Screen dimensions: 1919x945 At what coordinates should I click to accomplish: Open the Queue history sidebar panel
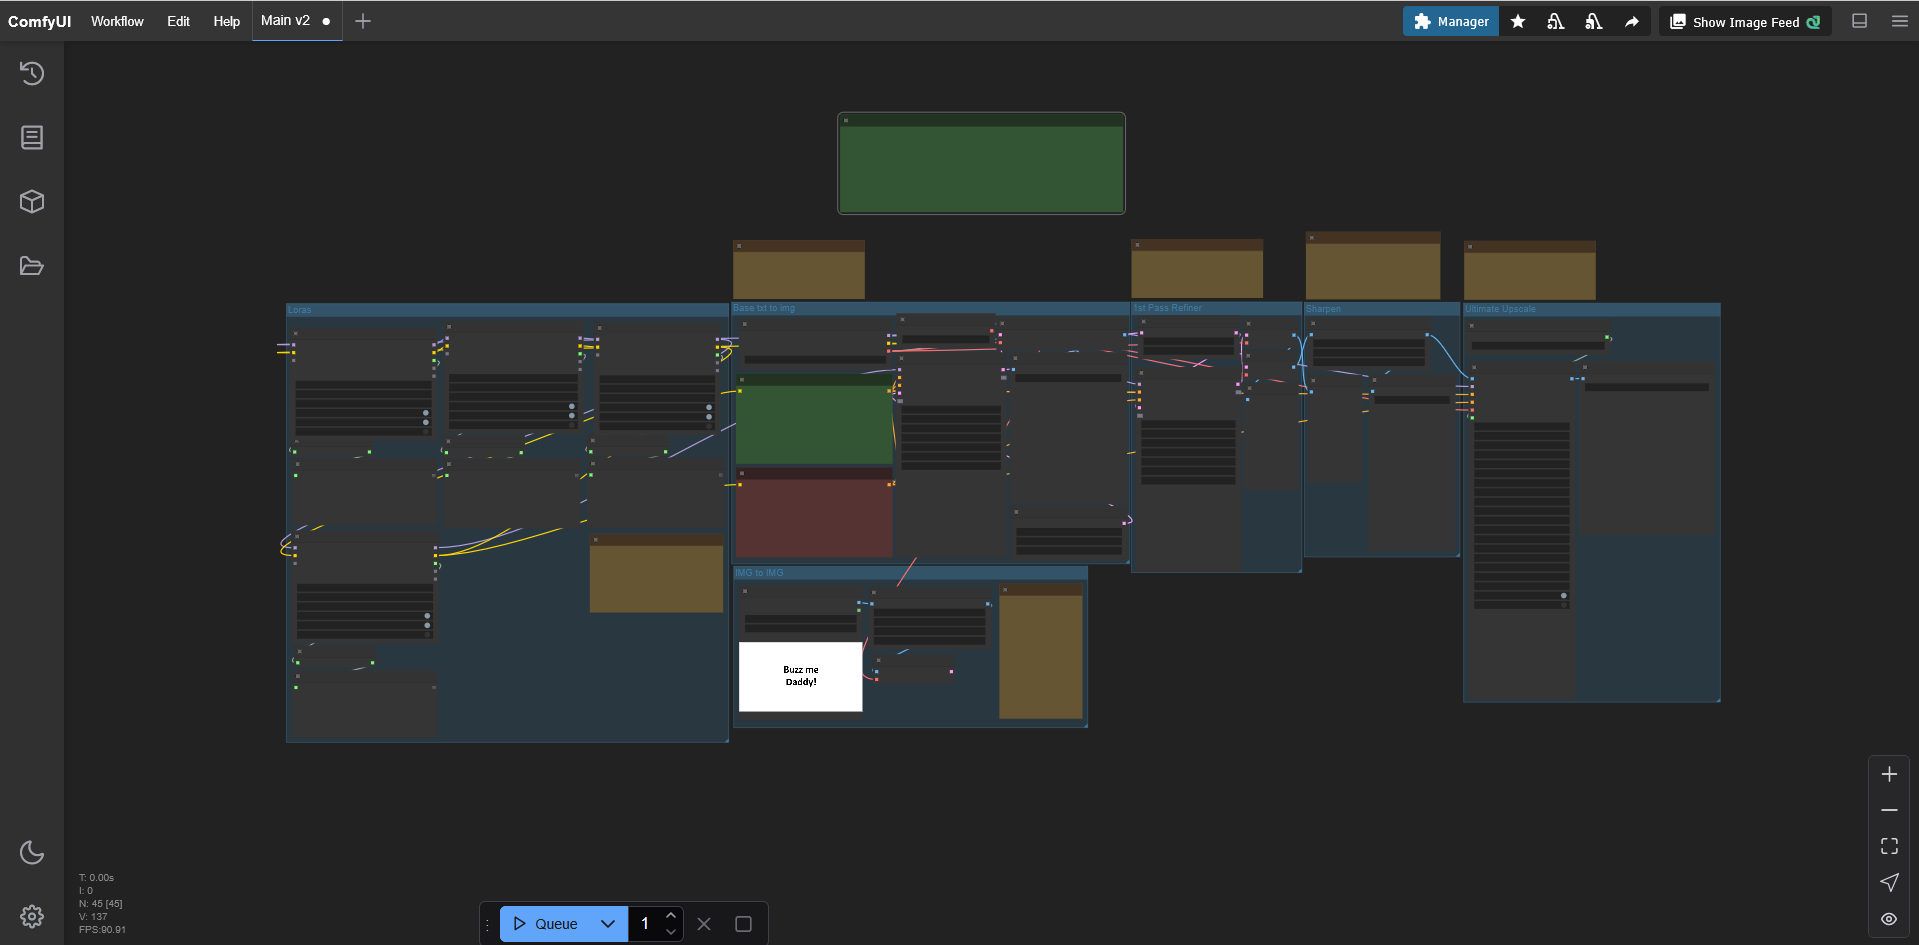tap(32, 73)
